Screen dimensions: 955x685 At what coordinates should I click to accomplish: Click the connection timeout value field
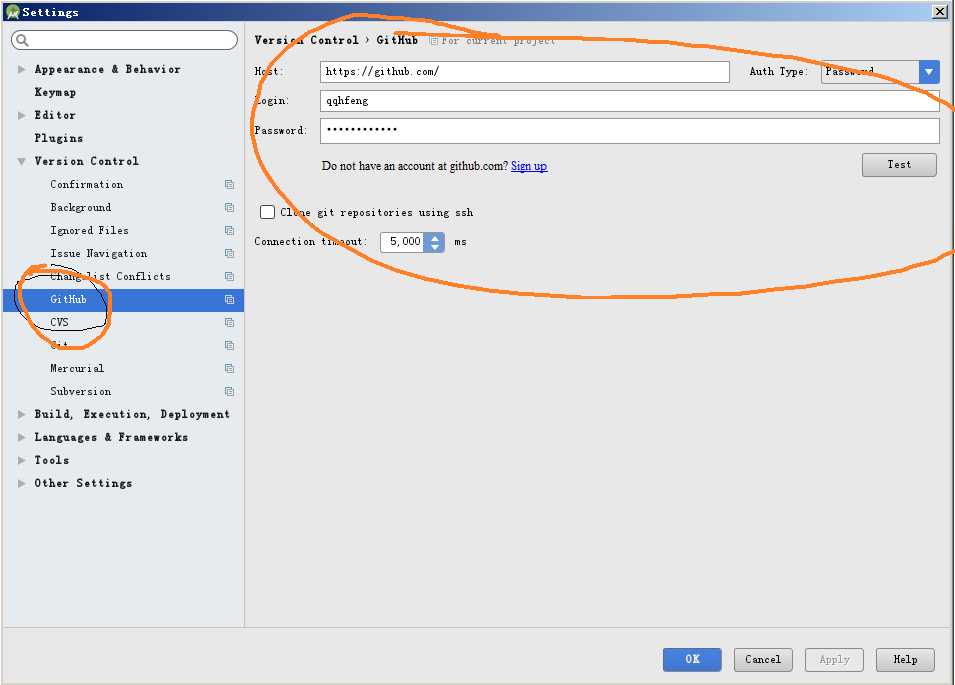[403, 242]
